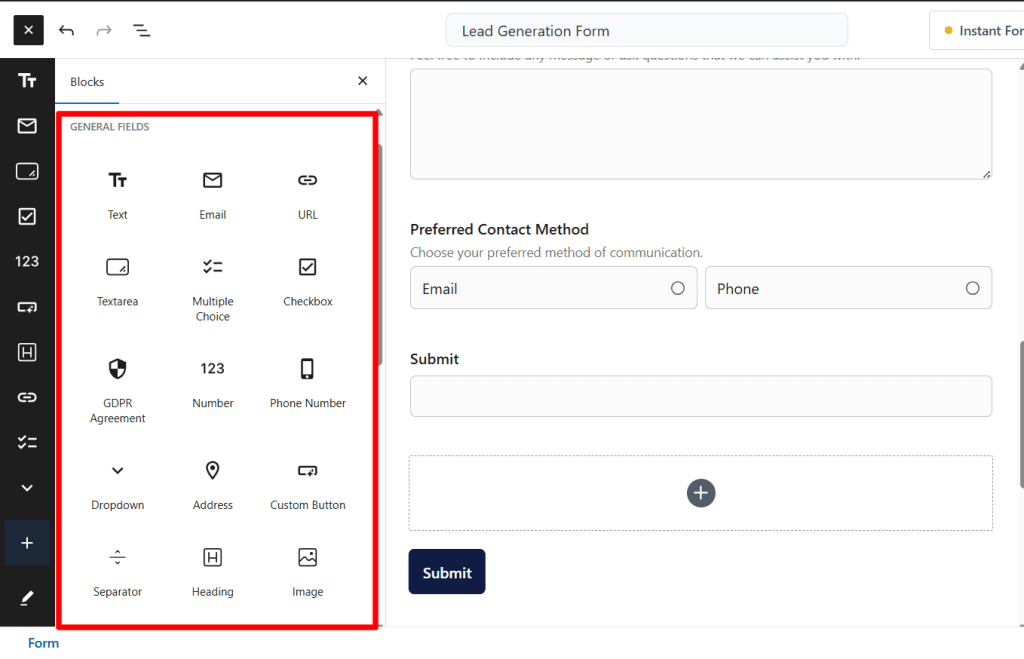Click the Lead Generation Form title field
Image resolution: width=1024 pixels, height=659 pixels.
click(x=646, y=31)
